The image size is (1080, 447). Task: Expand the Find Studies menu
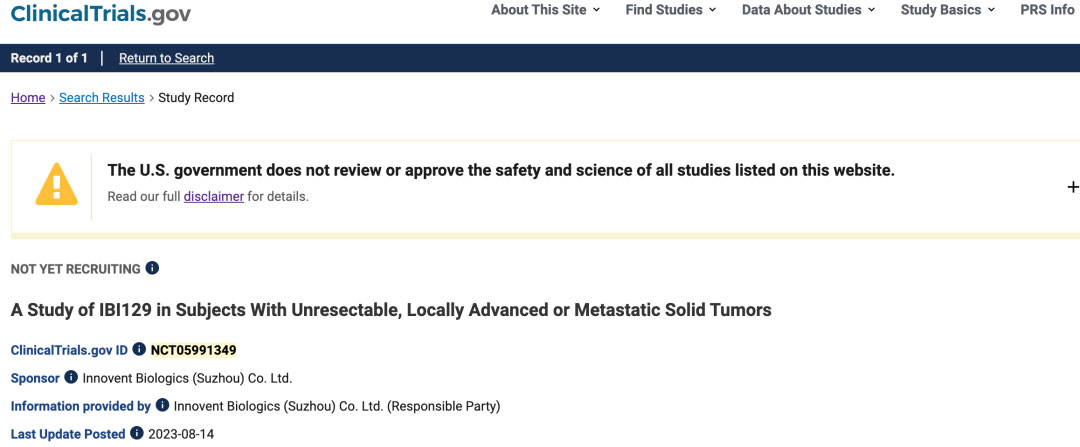(670, 10)
